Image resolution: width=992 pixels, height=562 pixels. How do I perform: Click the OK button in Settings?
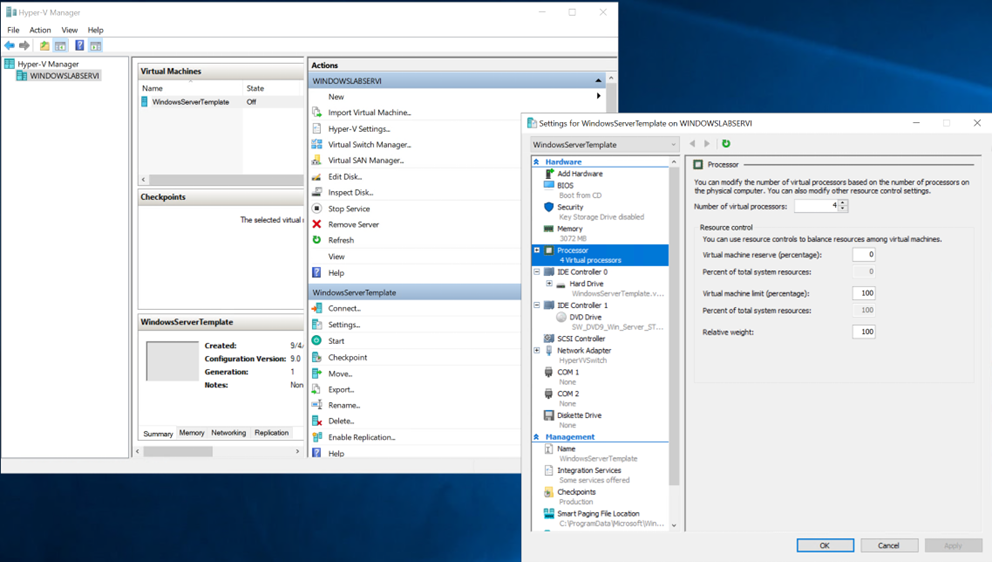coord(825,545)
